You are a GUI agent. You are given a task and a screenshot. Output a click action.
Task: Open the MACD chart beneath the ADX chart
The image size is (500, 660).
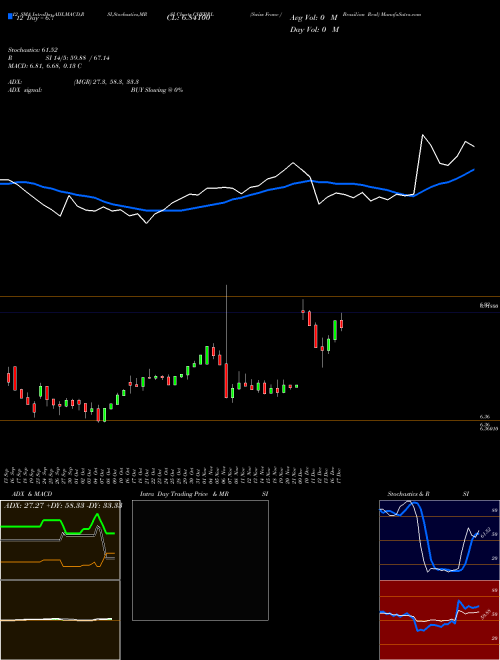[60, 620]
